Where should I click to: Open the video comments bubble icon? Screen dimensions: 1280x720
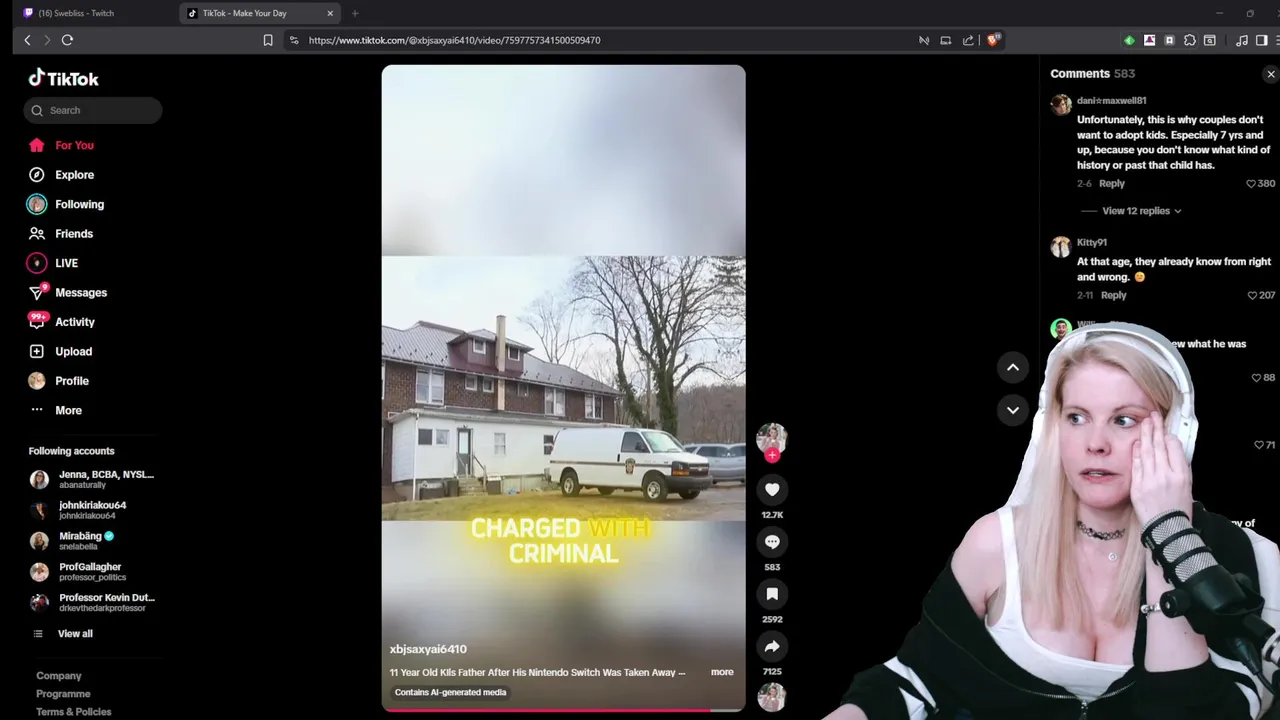tap(772, 541)
